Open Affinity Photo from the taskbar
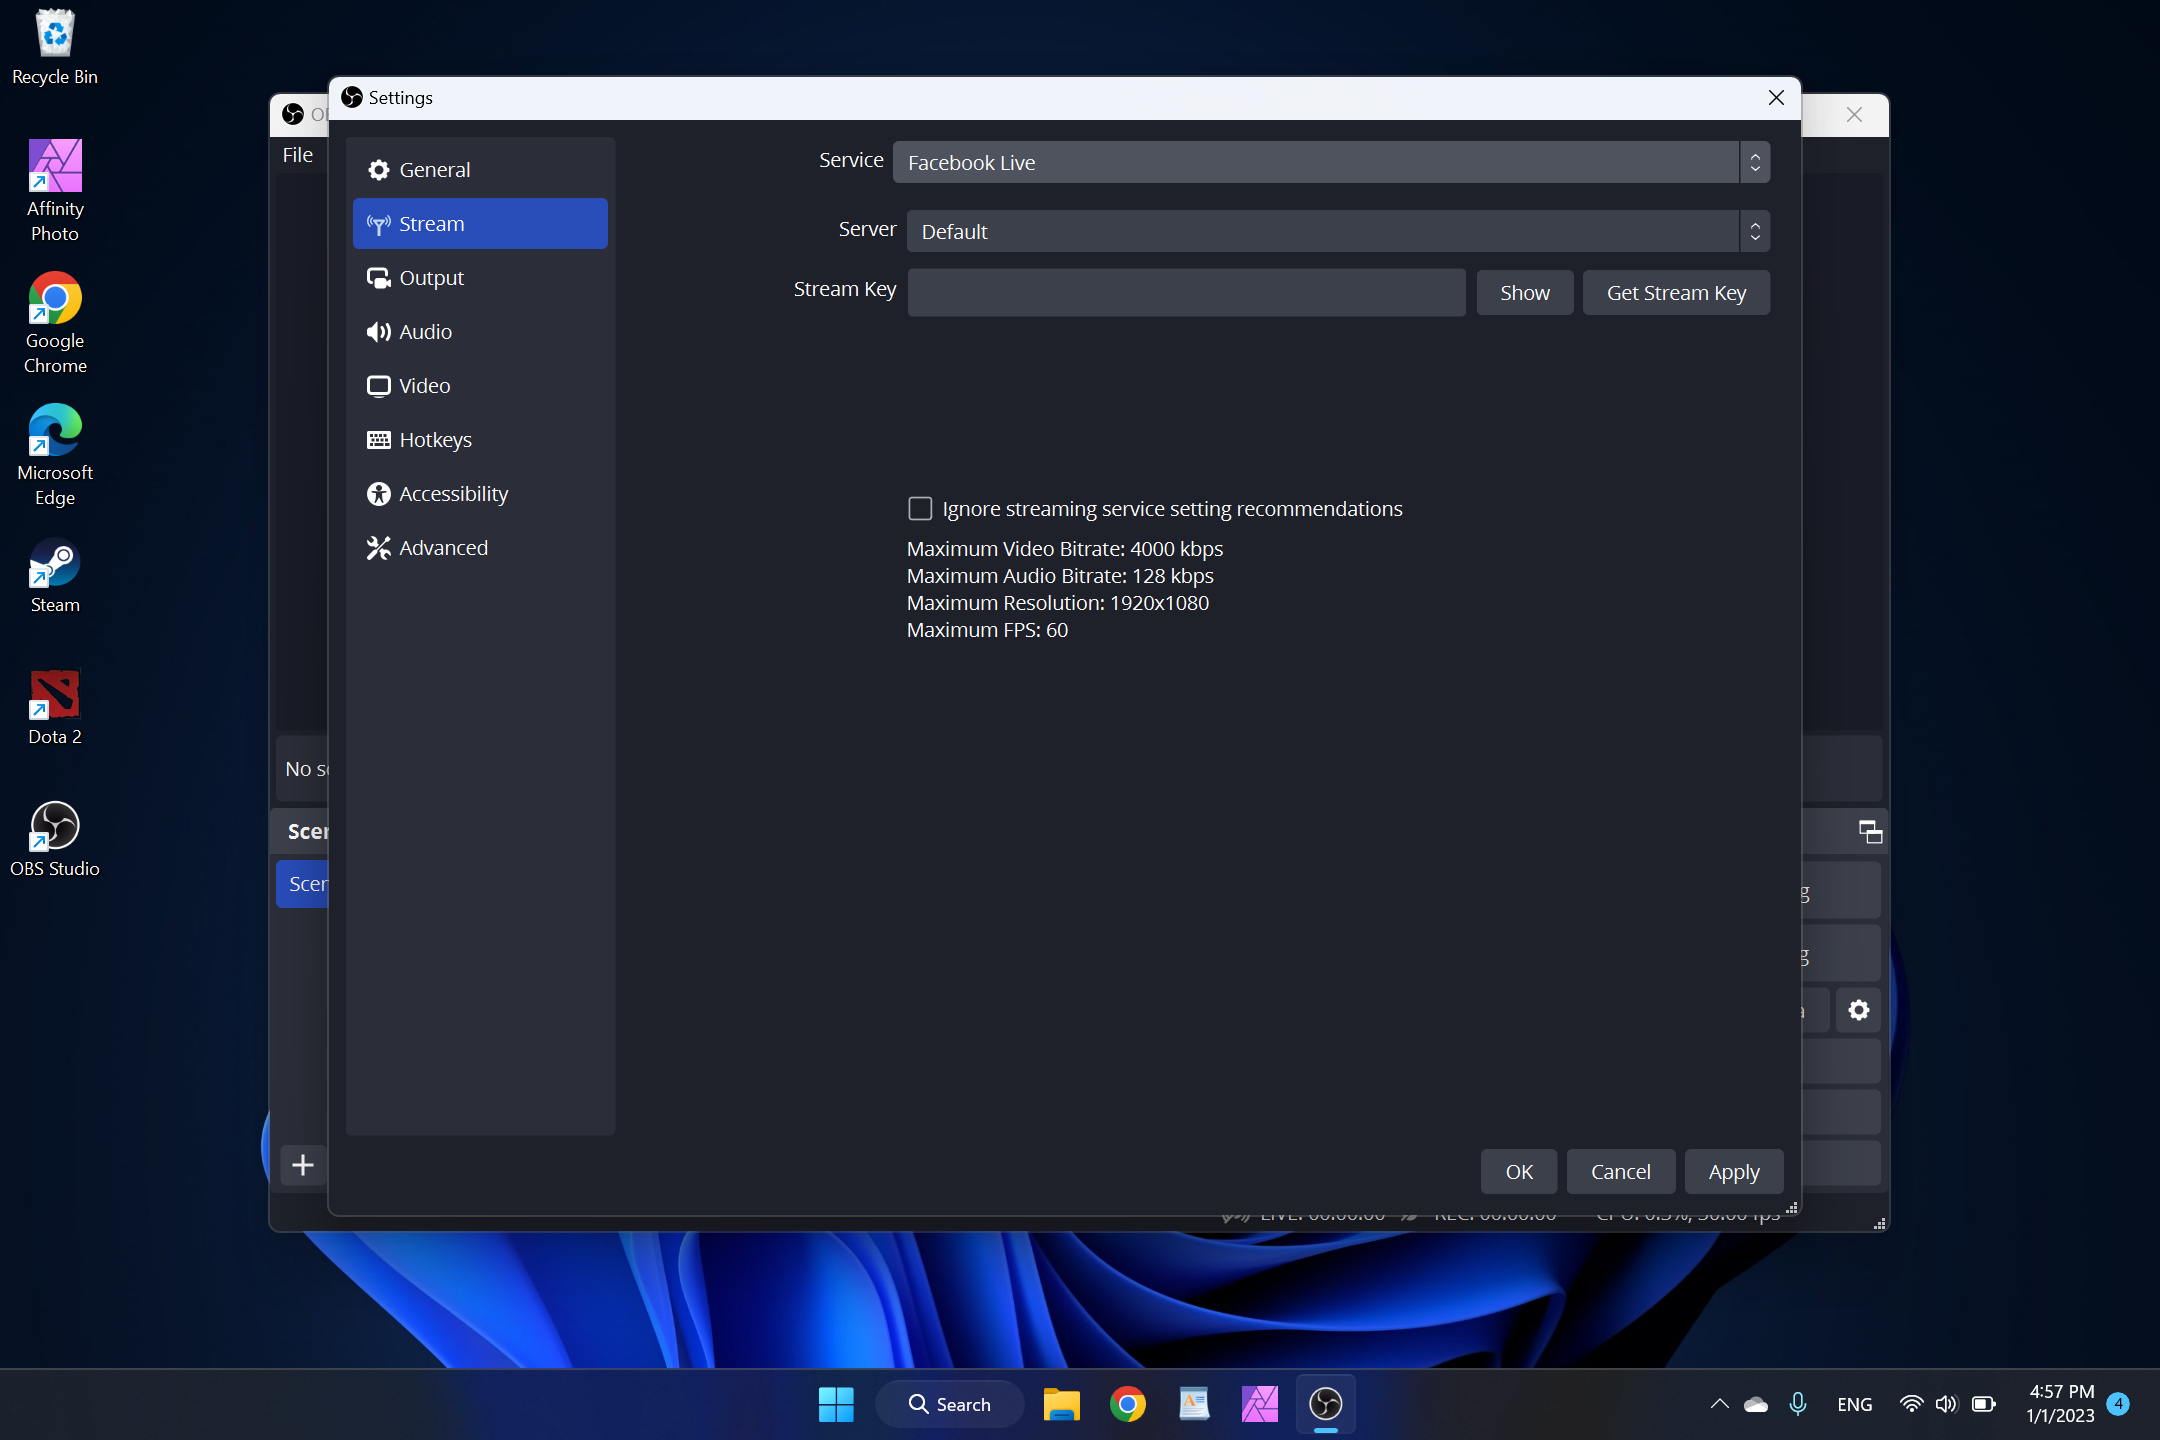 1259,1404
